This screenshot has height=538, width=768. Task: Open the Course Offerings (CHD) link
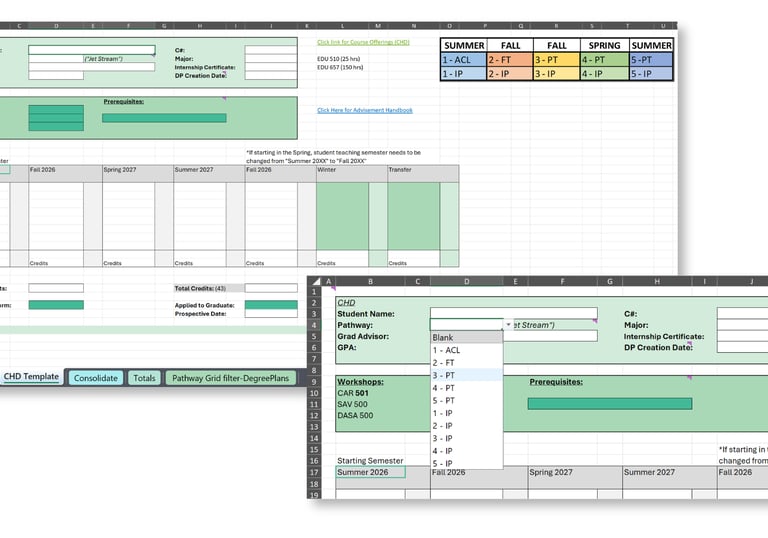pyautogui.click(x=363, y=42)
